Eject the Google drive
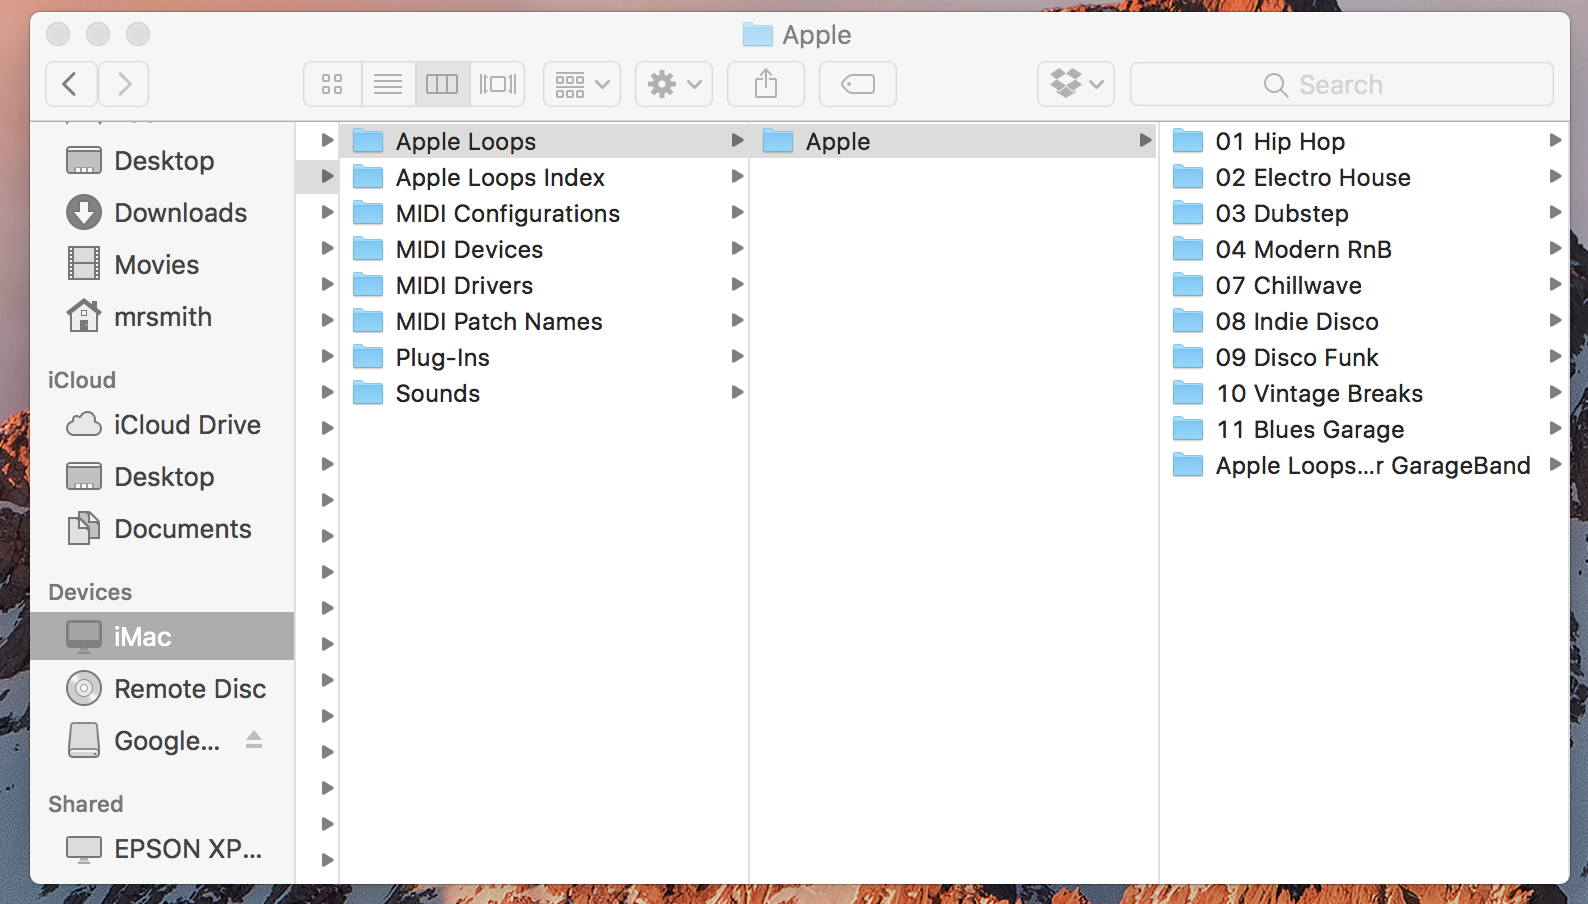This screenshot has height=904, width=1588. pyautogui.click(x=254, y=740)
